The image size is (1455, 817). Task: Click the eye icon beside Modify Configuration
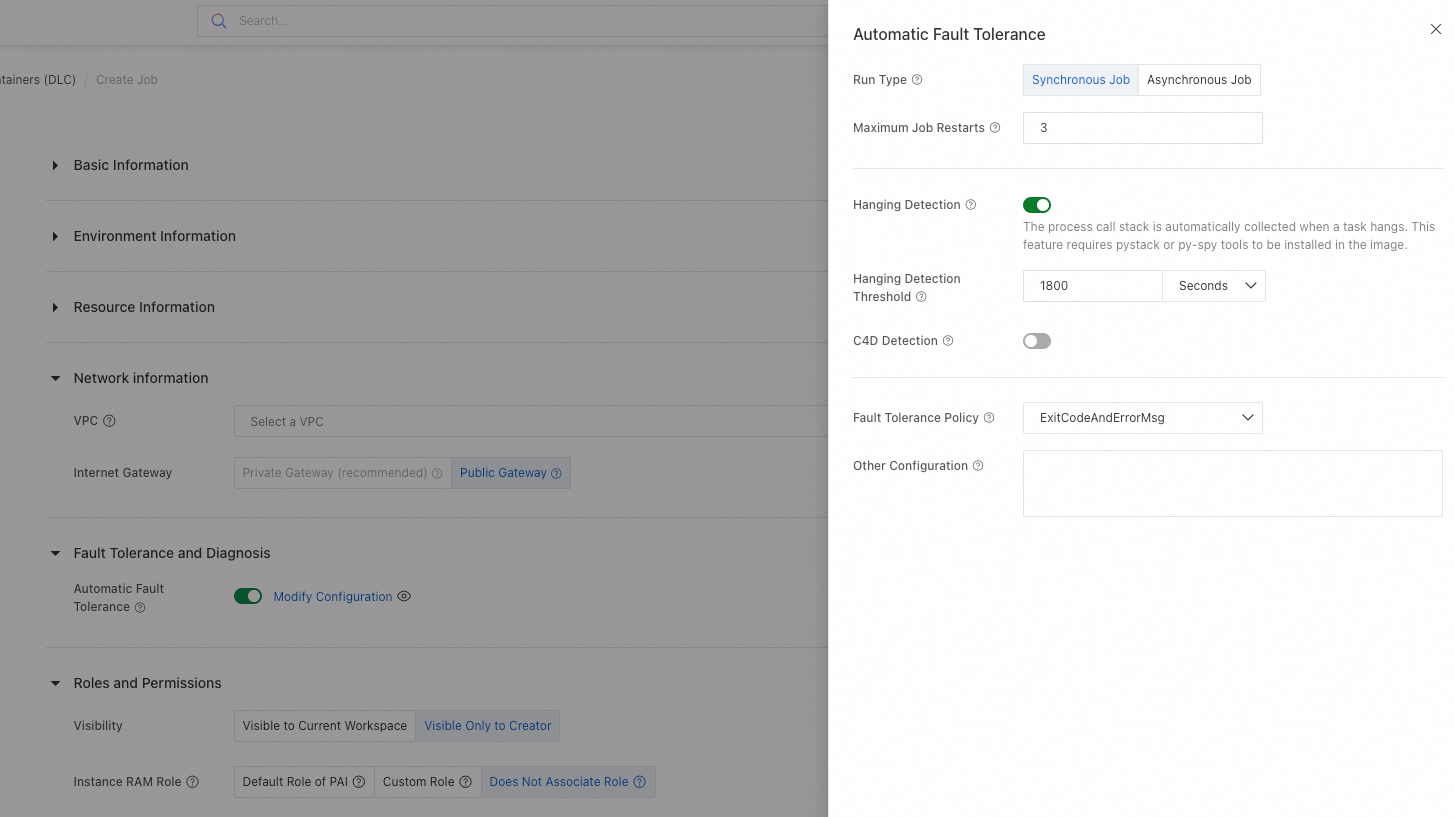coord(404,597)
